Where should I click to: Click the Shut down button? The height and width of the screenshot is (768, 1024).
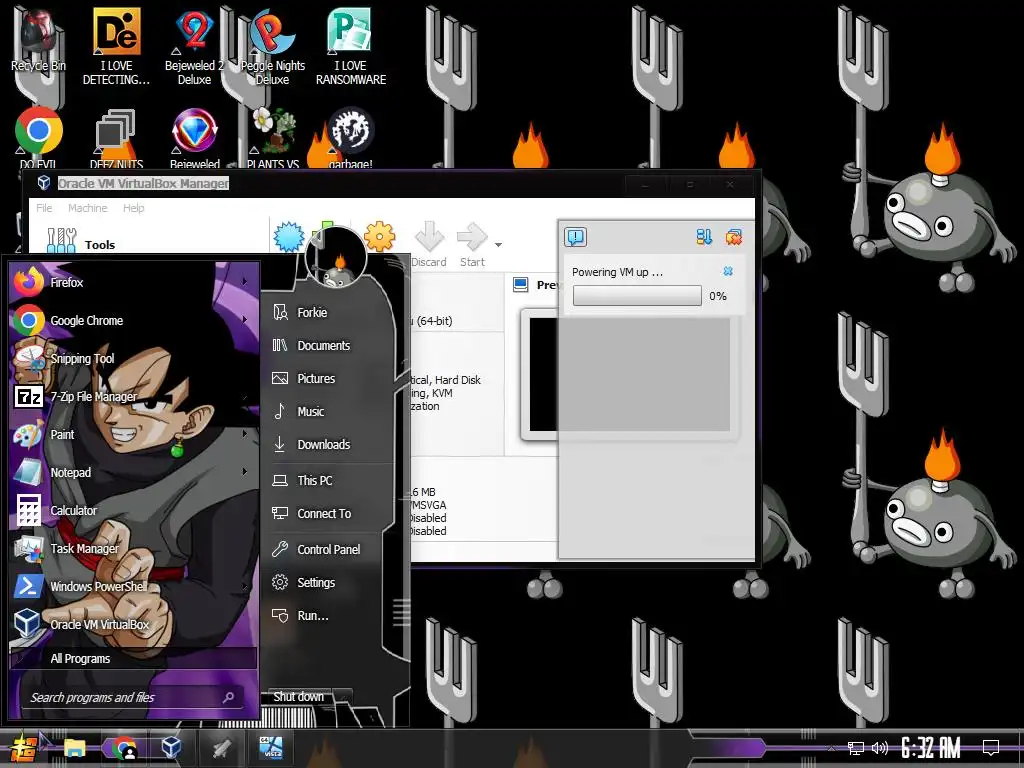(x=298, y=697)
